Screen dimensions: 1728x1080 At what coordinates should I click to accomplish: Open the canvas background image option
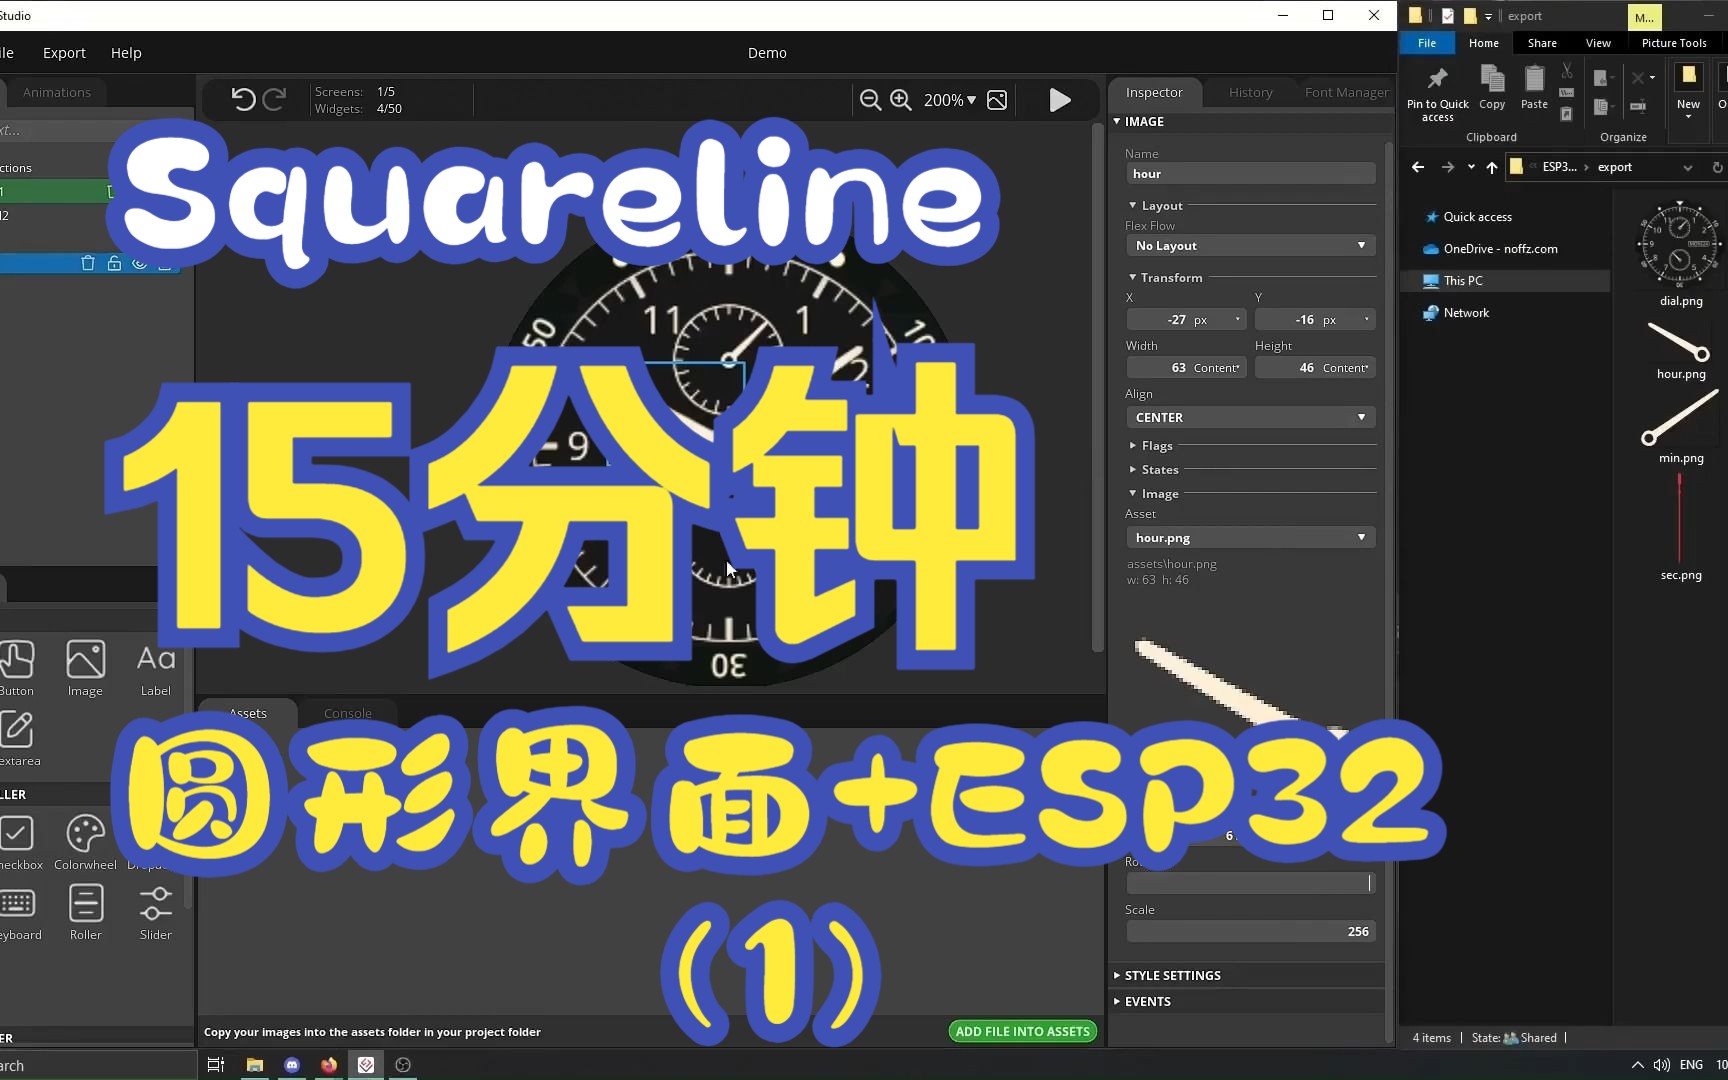tap(997, 100)
